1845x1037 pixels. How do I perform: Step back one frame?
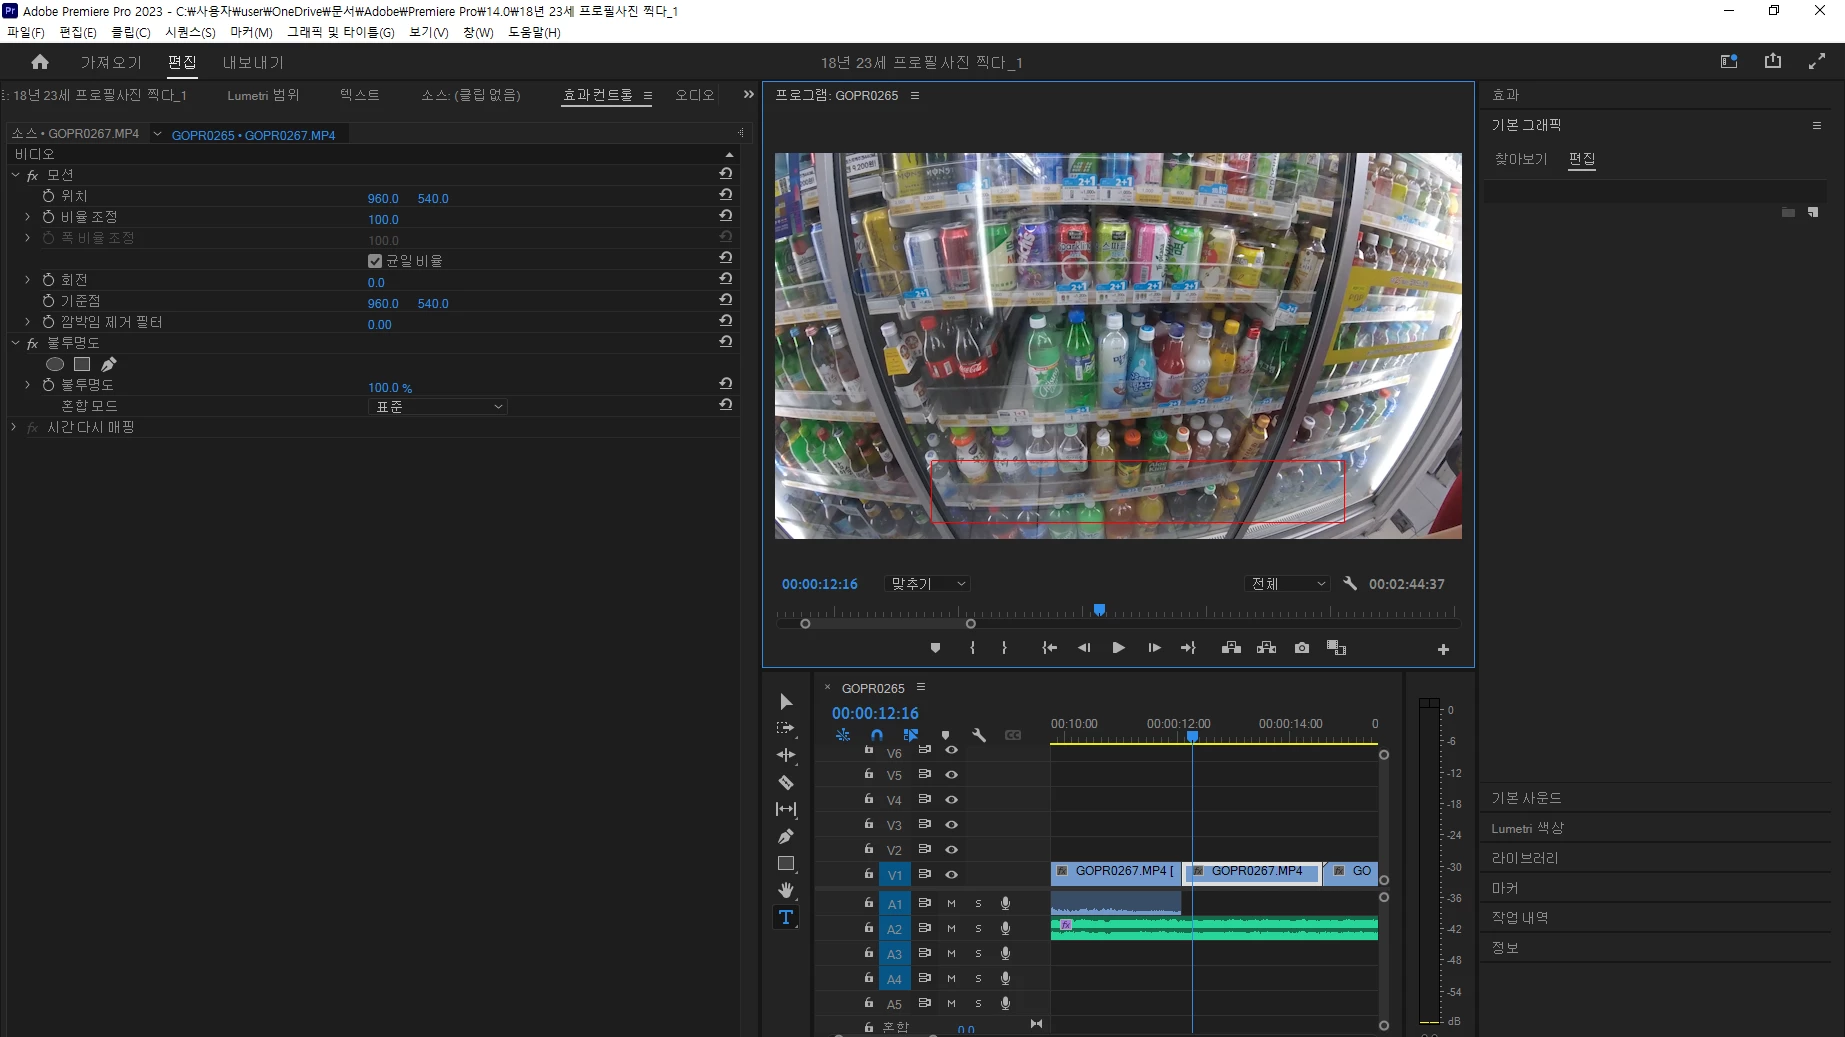point(1084,648)
